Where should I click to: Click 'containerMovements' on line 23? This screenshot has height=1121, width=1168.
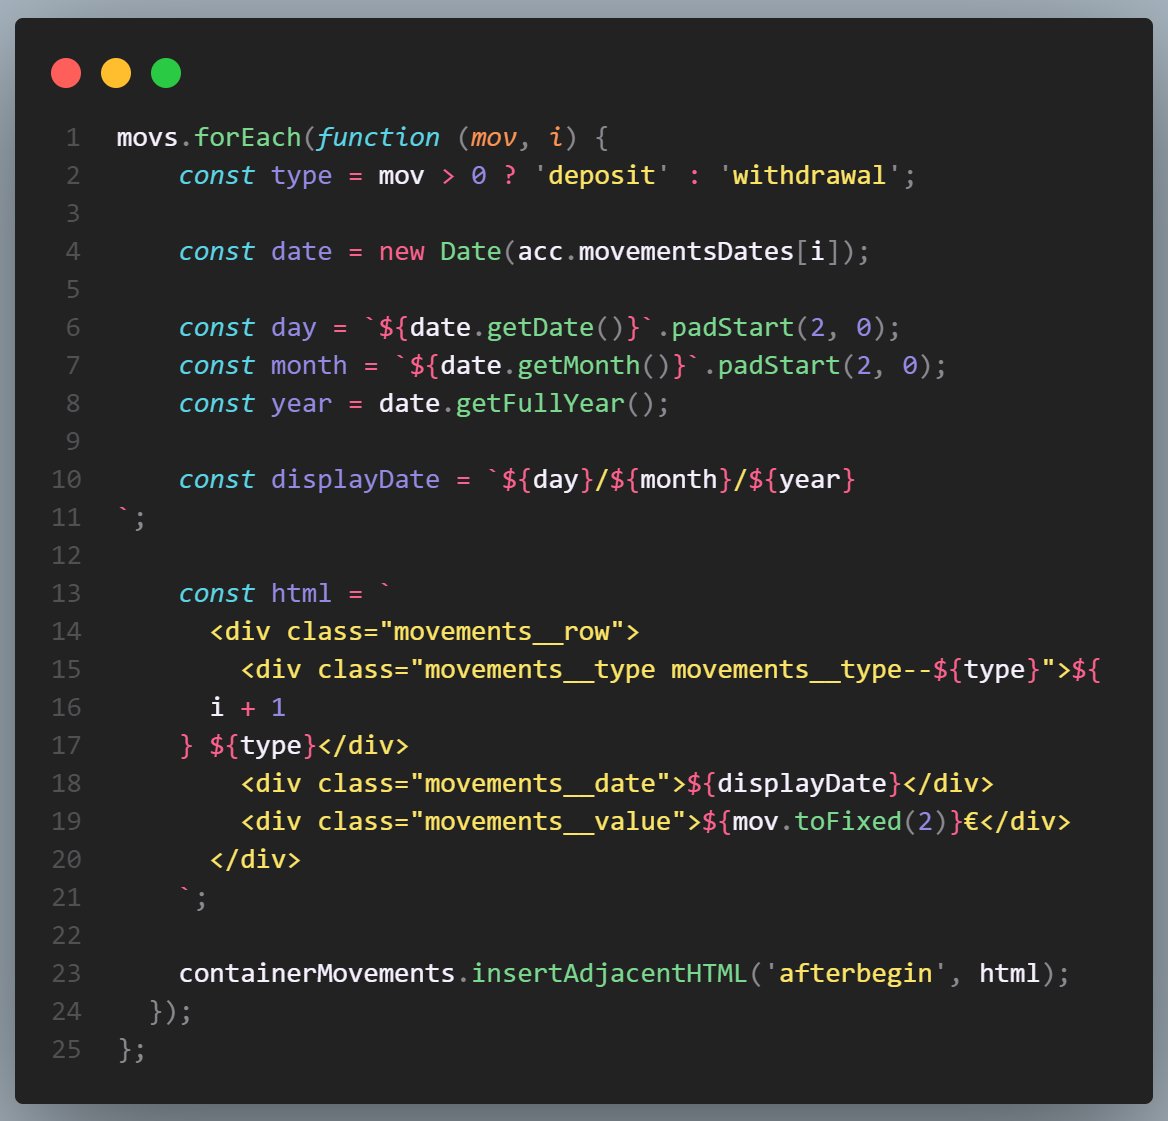click(317, 974)
